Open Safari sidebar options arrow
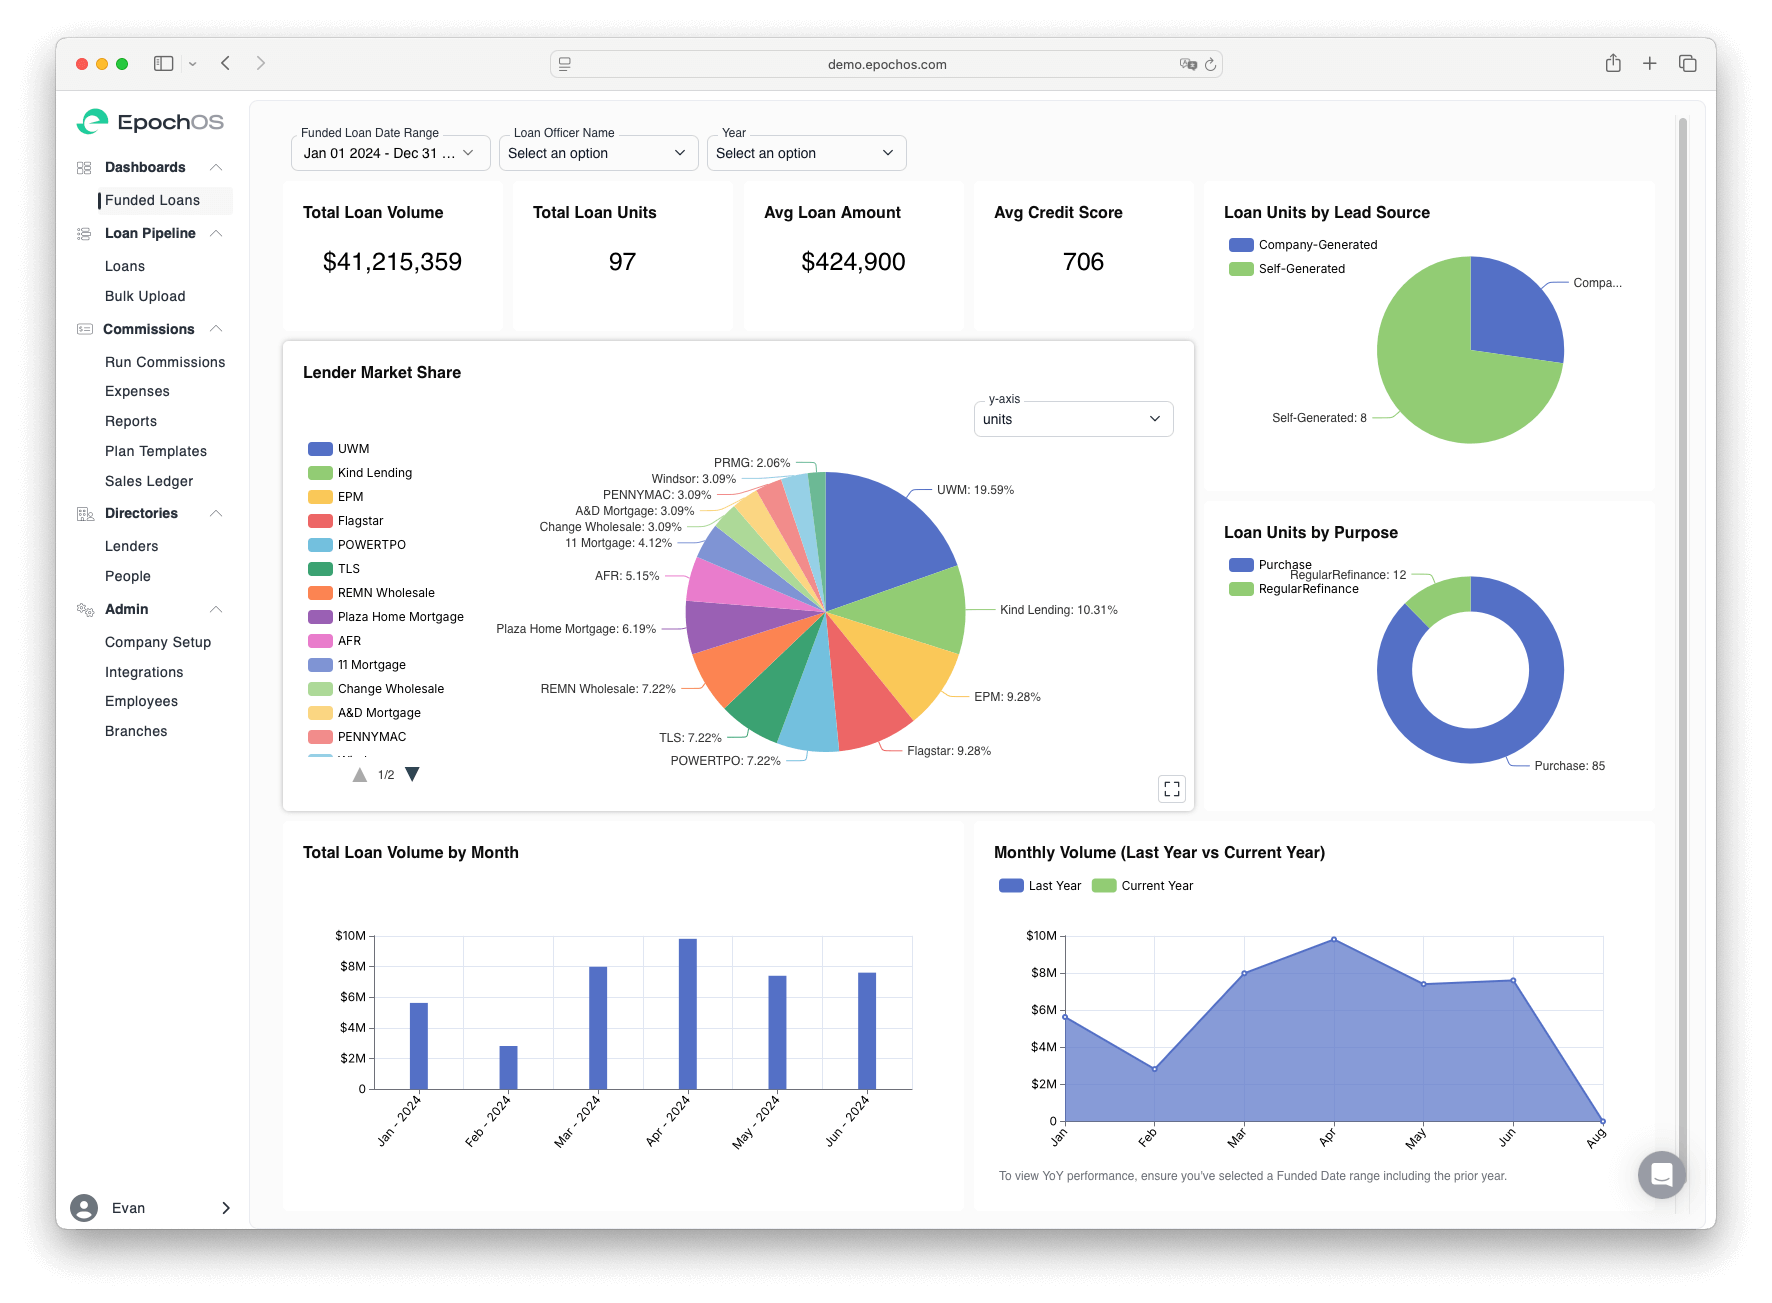This screenshot has height=1303, width=1772. pos(193,63)
